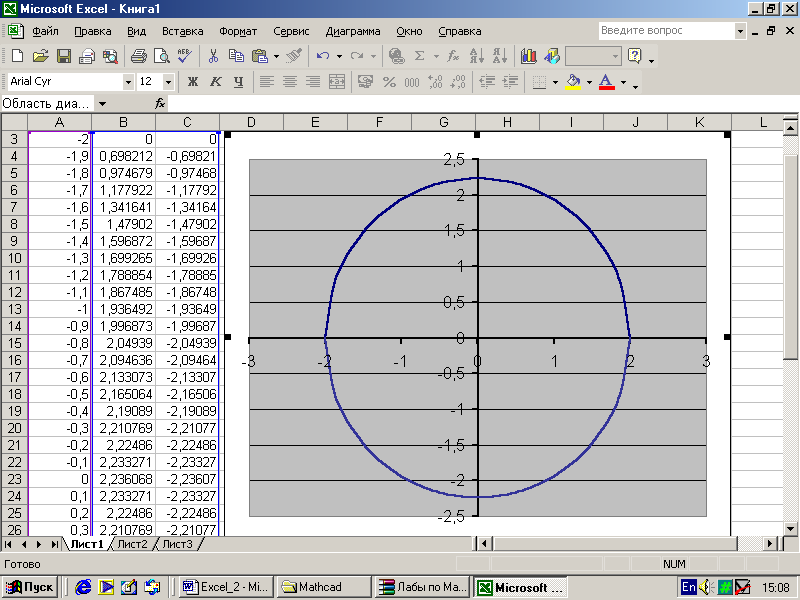
Task: Click the Cut scissors icon
Action: point(212,56)
